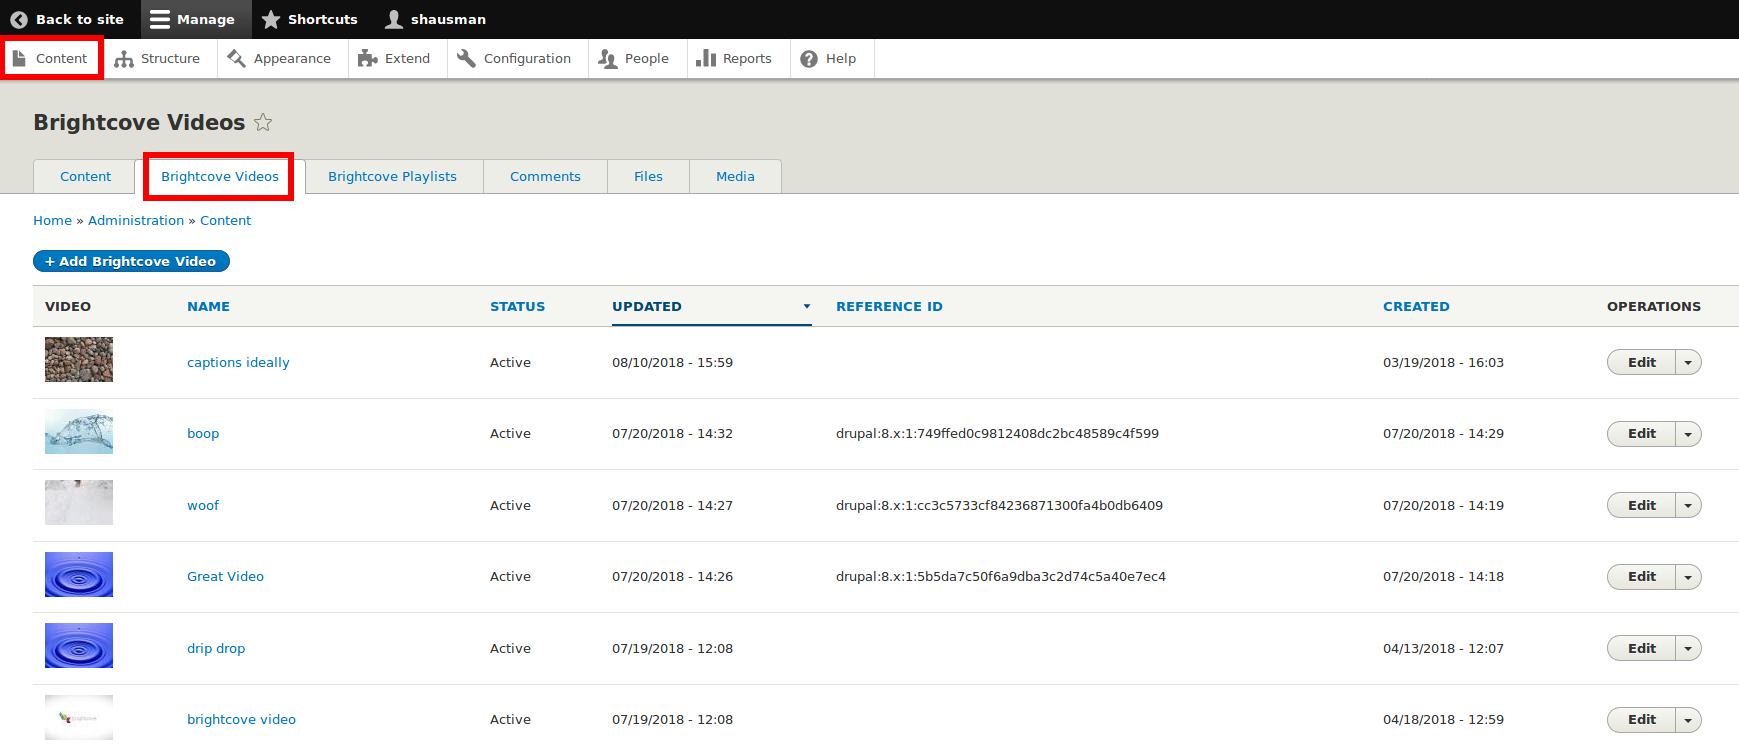Viewport: 1739px width, 747px height.
Task: Sort table by Reference ID column
Action: [889, 306]
